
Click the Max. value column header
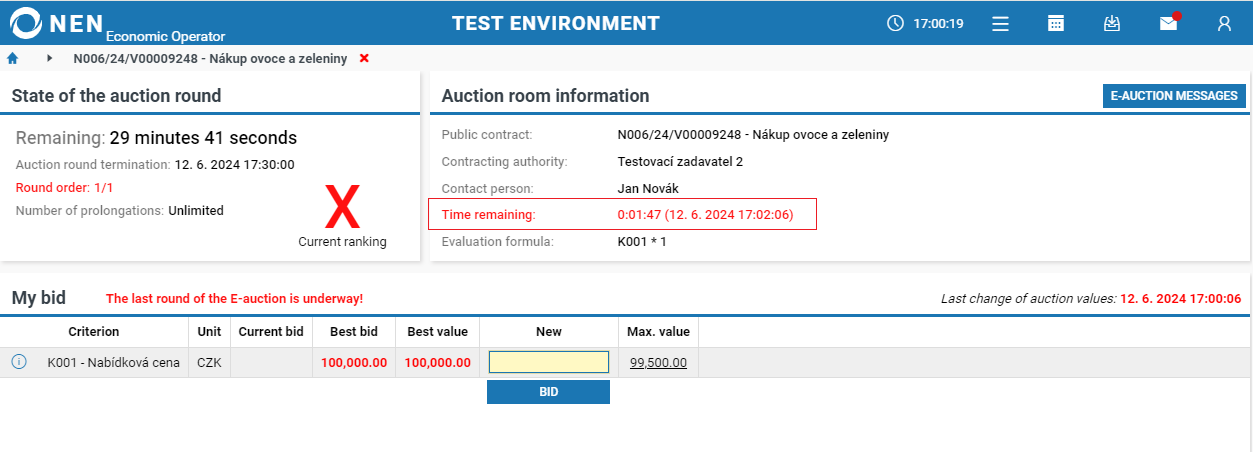click(658, 332)
